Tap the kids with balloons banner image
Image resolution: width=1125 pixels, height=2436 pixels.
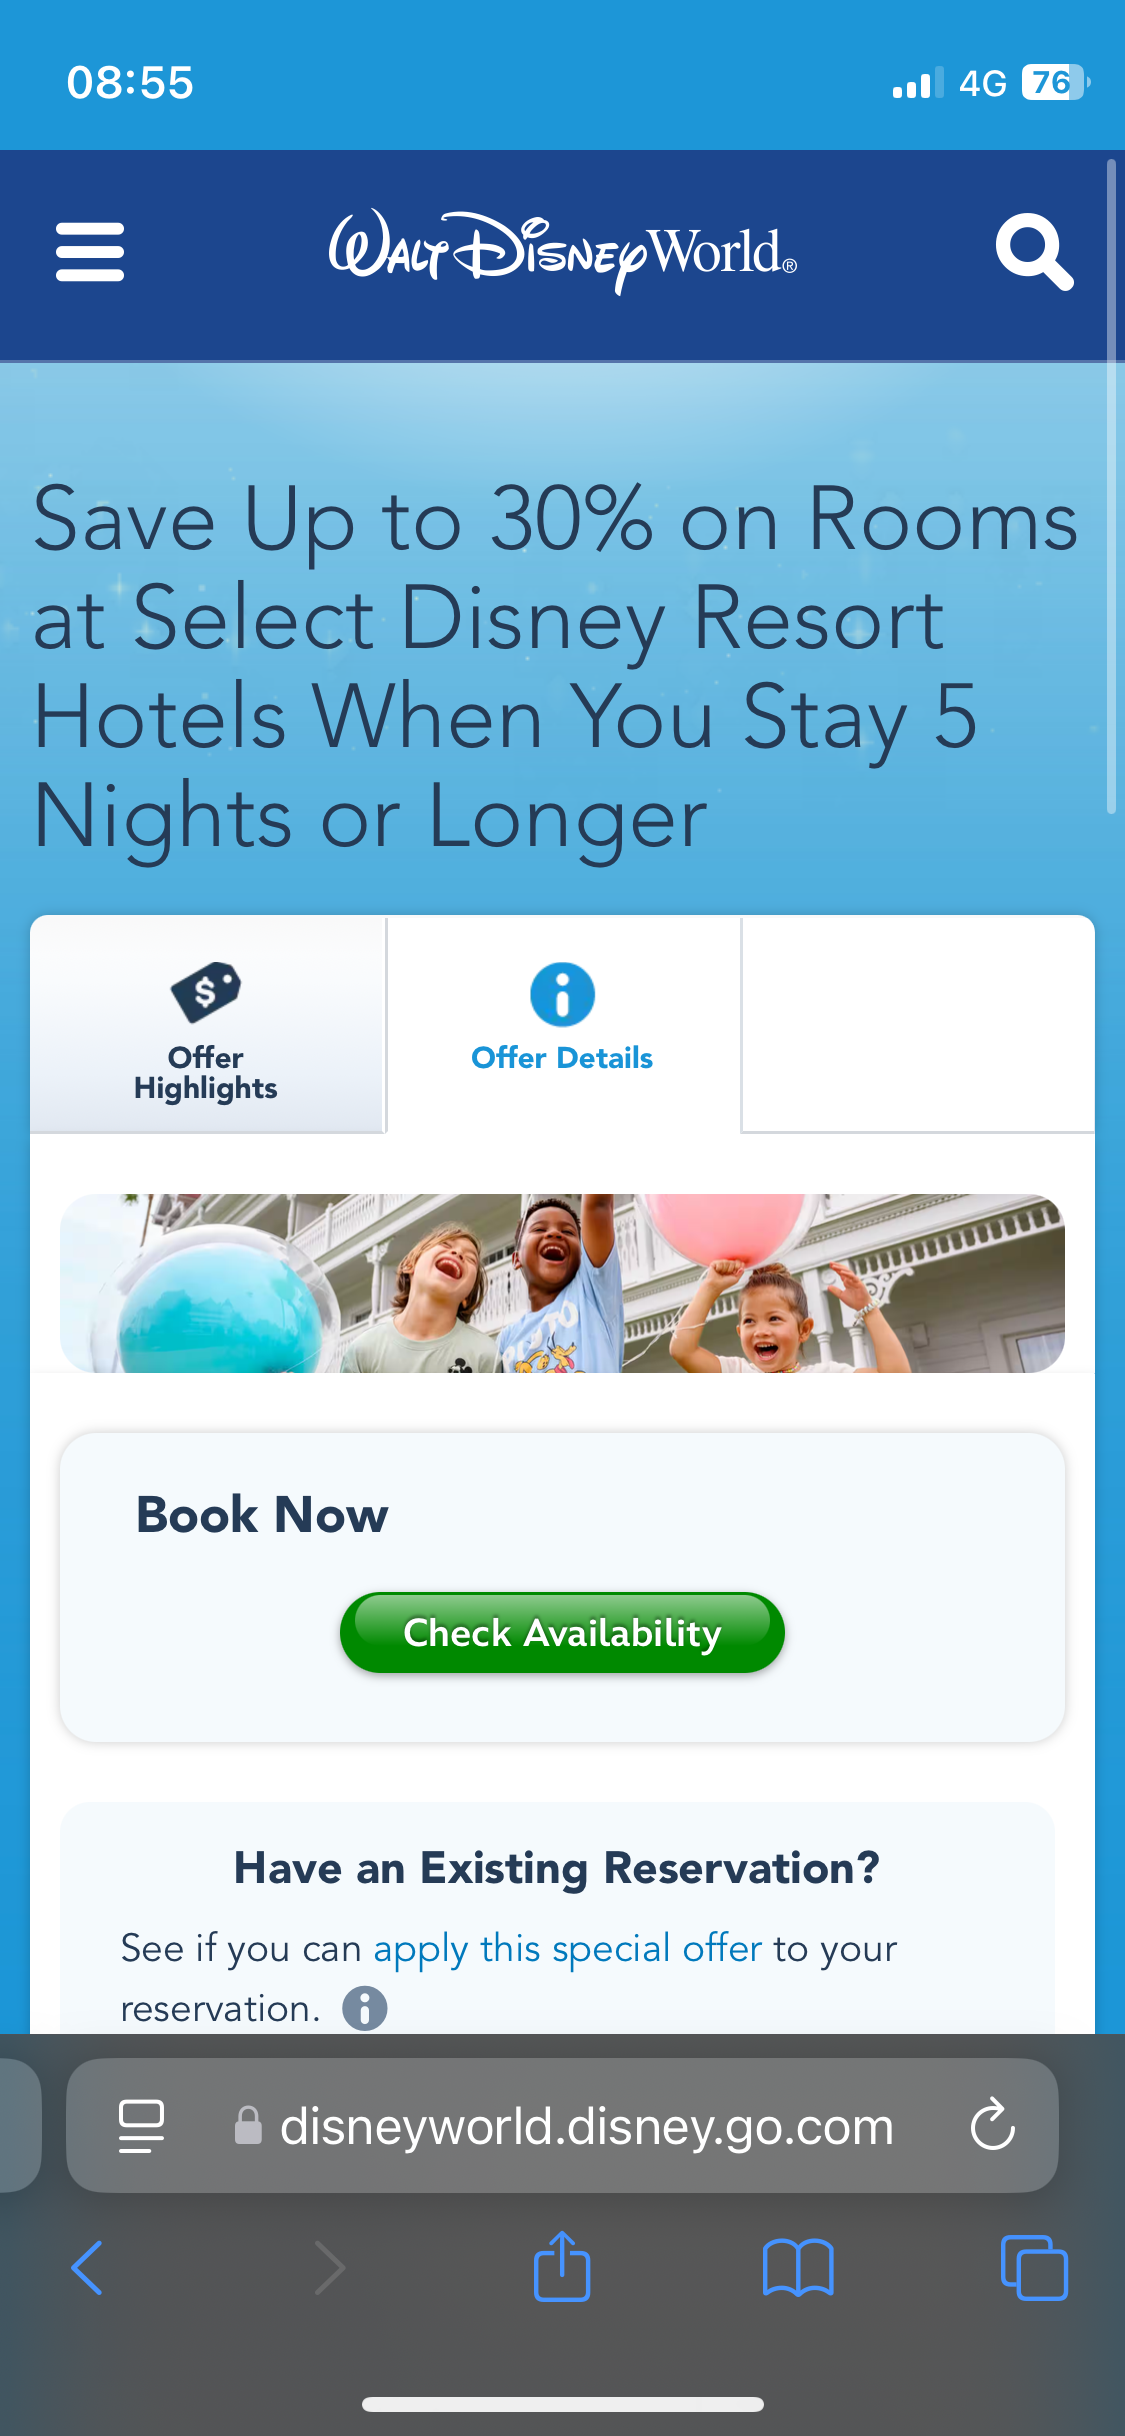pos(562,1283)
